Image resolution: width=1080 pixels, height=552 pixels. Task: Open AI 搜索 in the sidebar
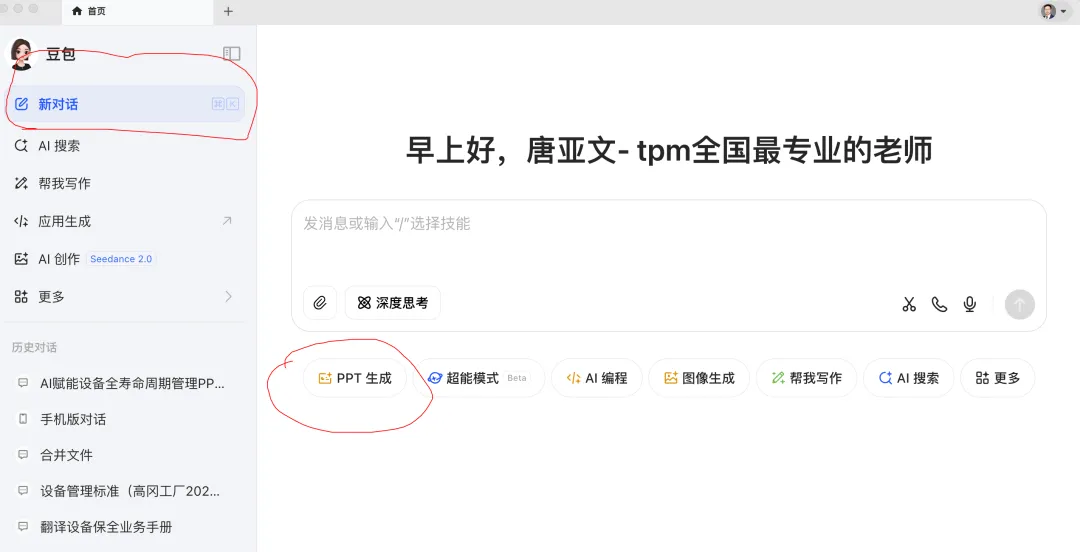click(x=59, y=146)
